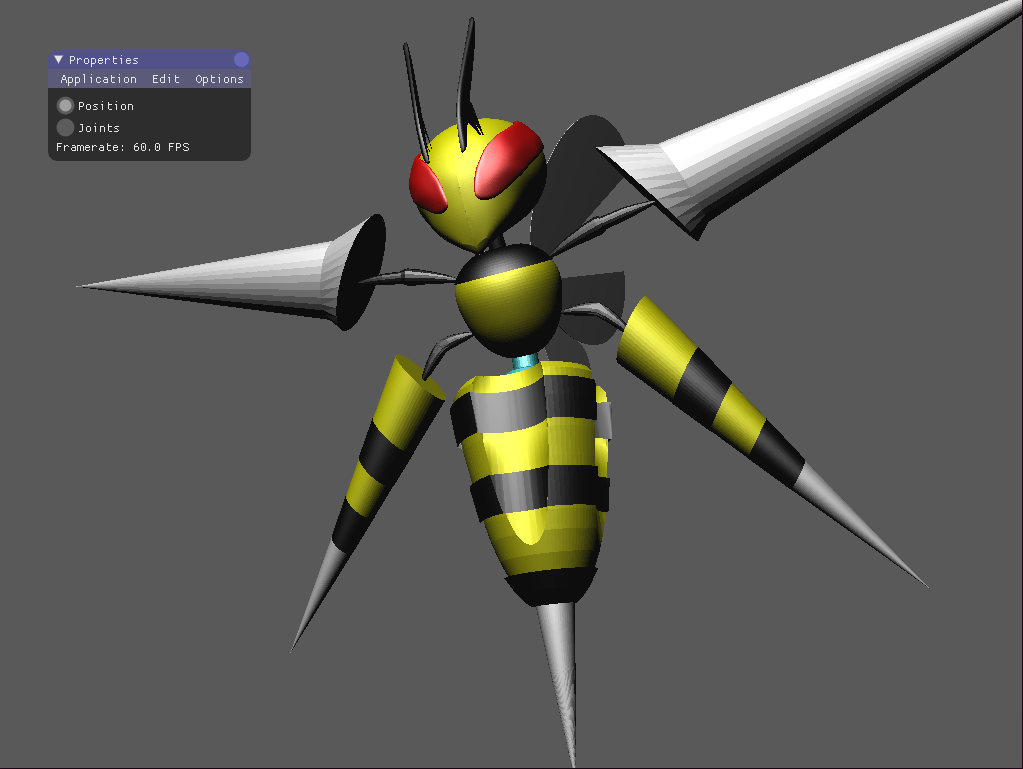Click the Framerate: 60.0 FPS text
The height and width of the screenshot is (769, 1023).
pyautogui.click(x=123, y=147)
